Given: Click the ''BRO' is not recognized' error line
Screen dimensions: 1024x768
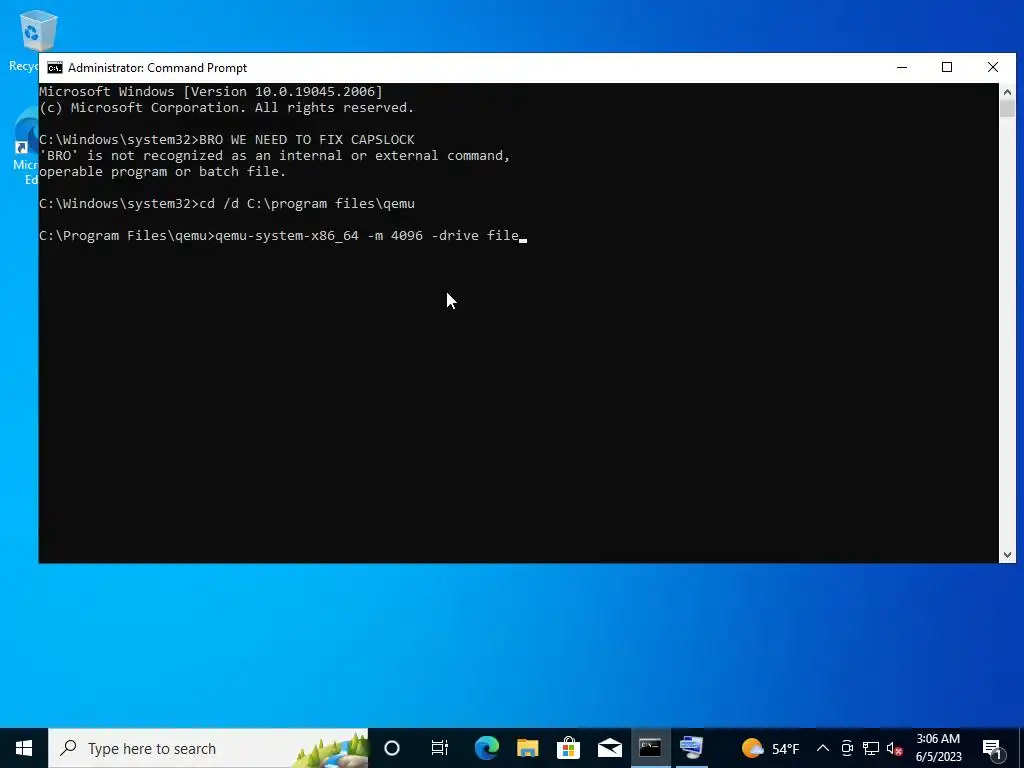Looking at the screenshot, I should point(274,155).
